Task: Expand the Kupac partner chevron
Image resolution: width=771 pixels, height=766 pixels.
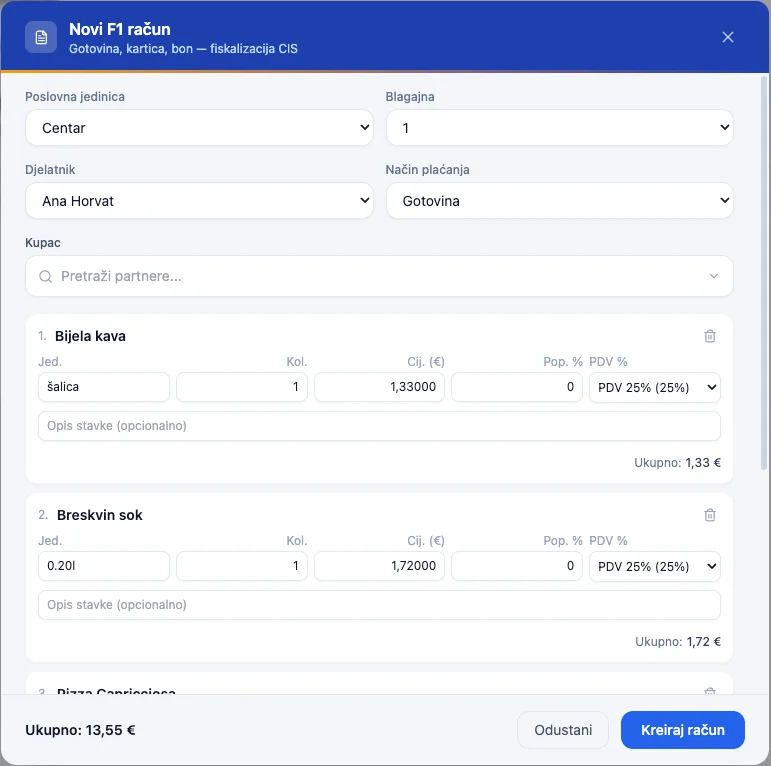Action: click(714, 276)
